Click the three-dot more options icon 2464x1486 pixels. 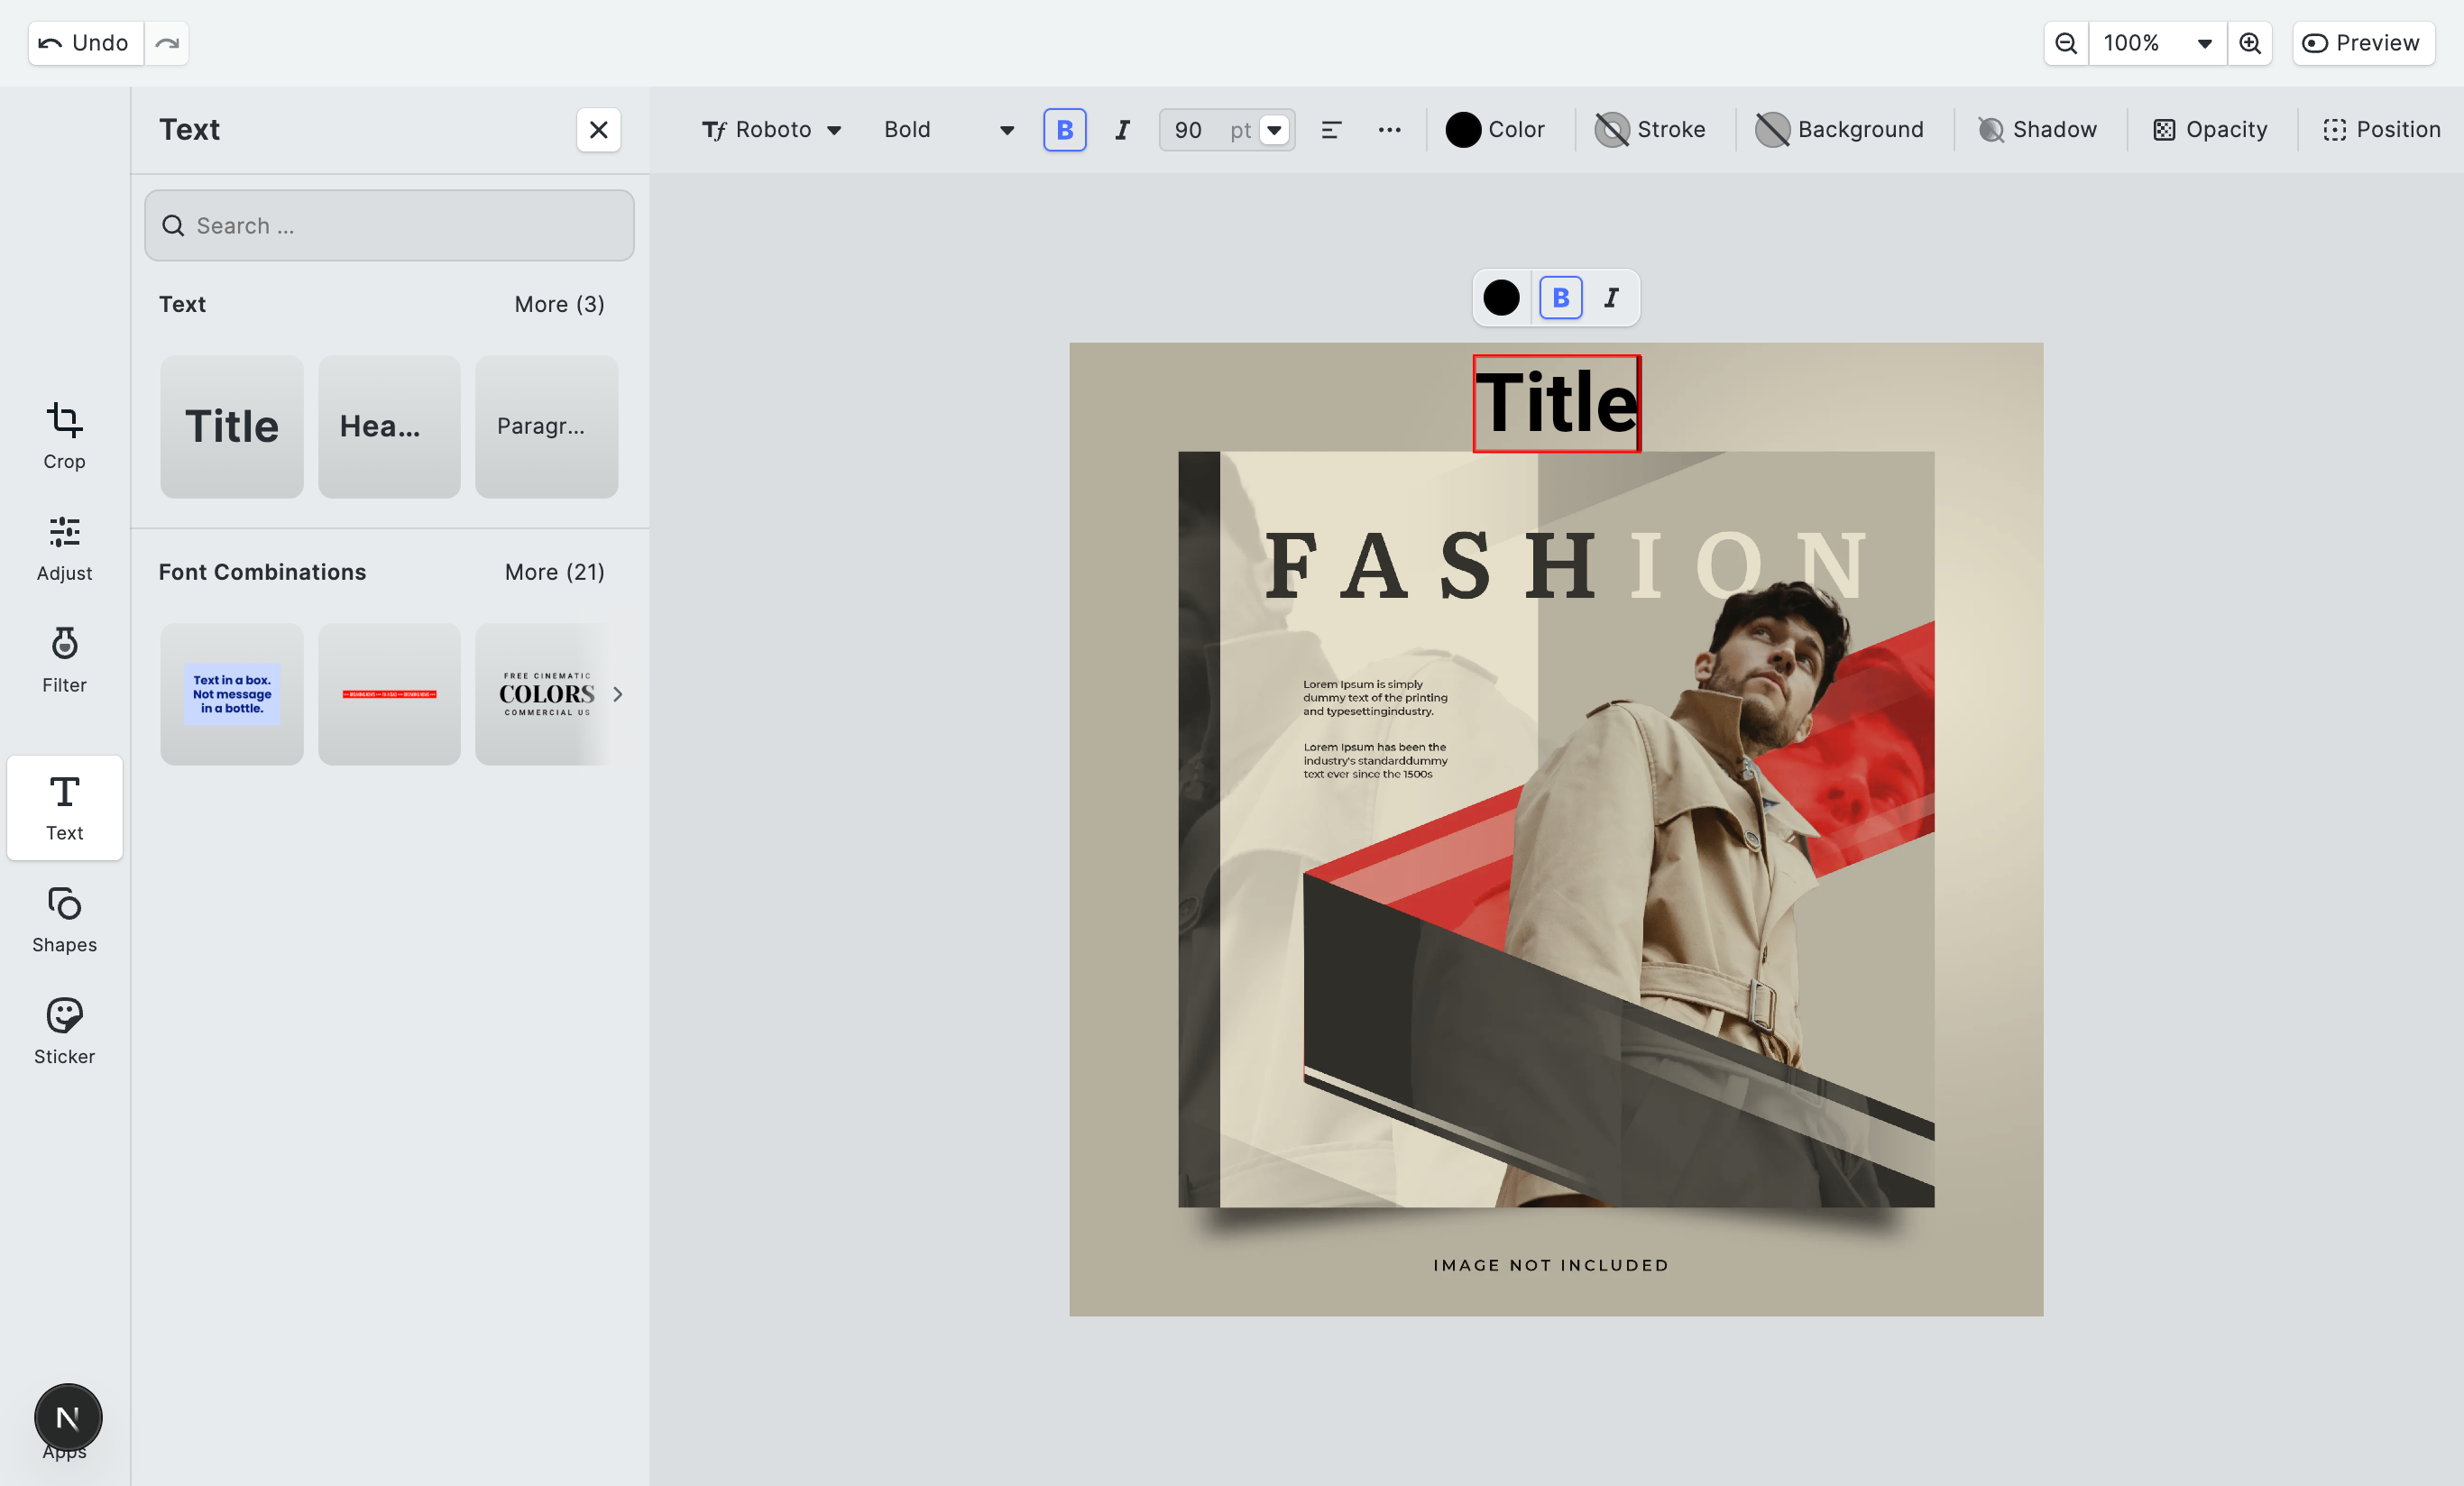pos(1389,130)
